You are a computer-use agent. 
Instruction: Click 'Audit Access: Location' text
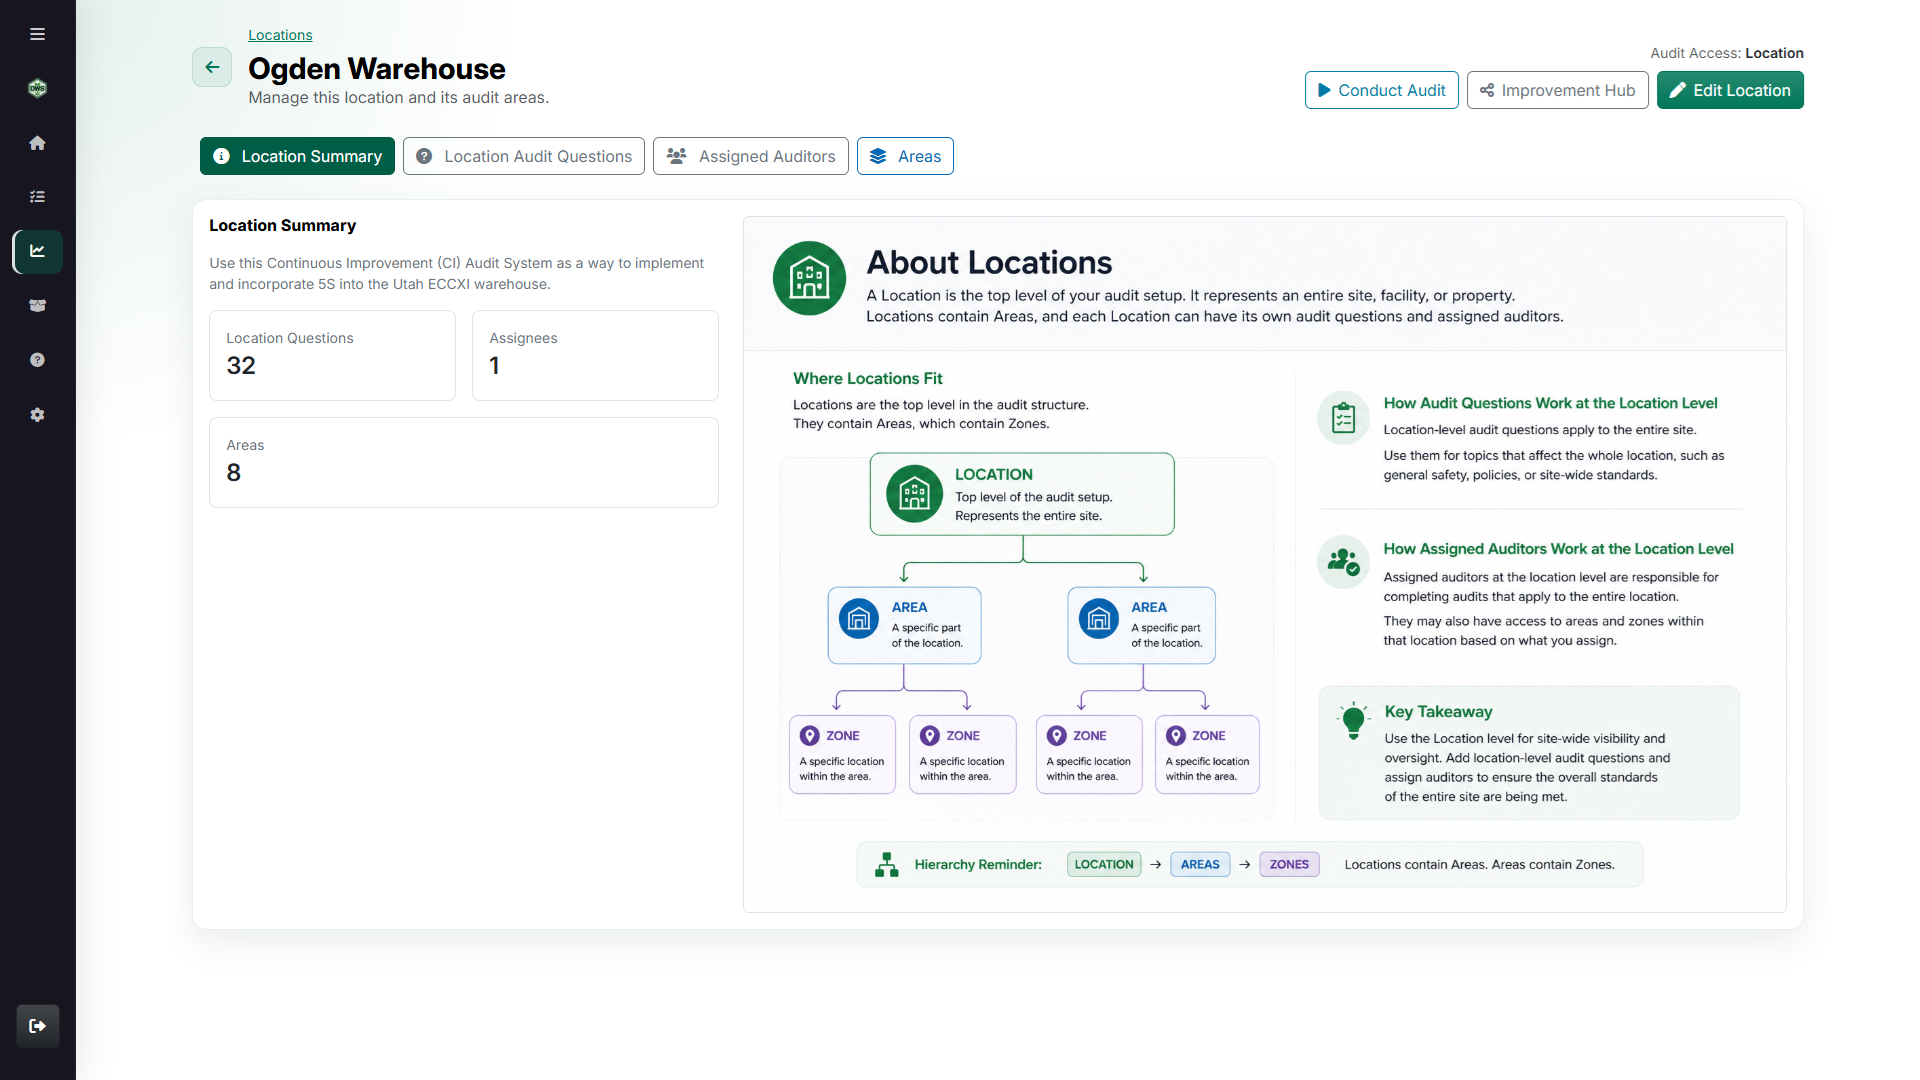pos(1726,53)
